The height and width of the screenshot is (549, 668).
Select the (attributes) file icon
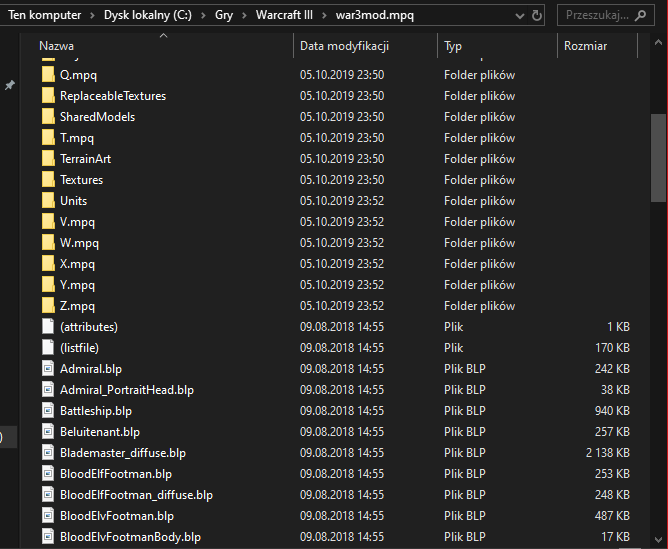click(48, 327)
